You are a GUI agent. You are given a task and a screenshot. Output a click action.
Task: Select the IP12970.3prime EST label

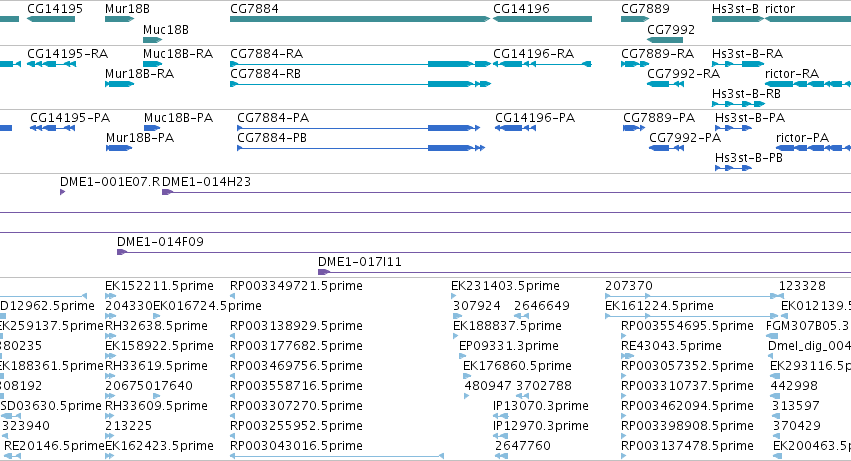[541, 426]
